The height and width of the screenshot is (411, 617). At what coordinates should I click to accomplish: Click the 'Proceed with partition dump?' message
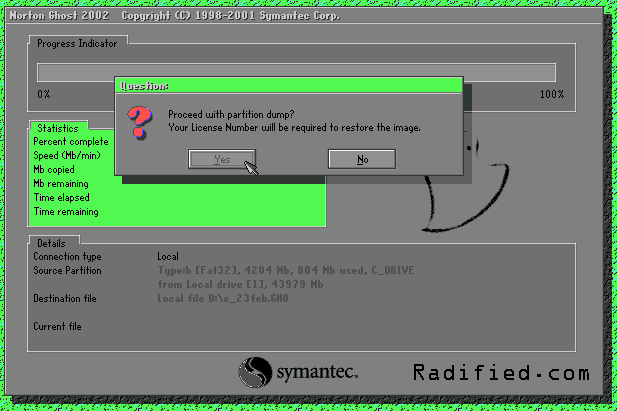[x=231, y=115]
